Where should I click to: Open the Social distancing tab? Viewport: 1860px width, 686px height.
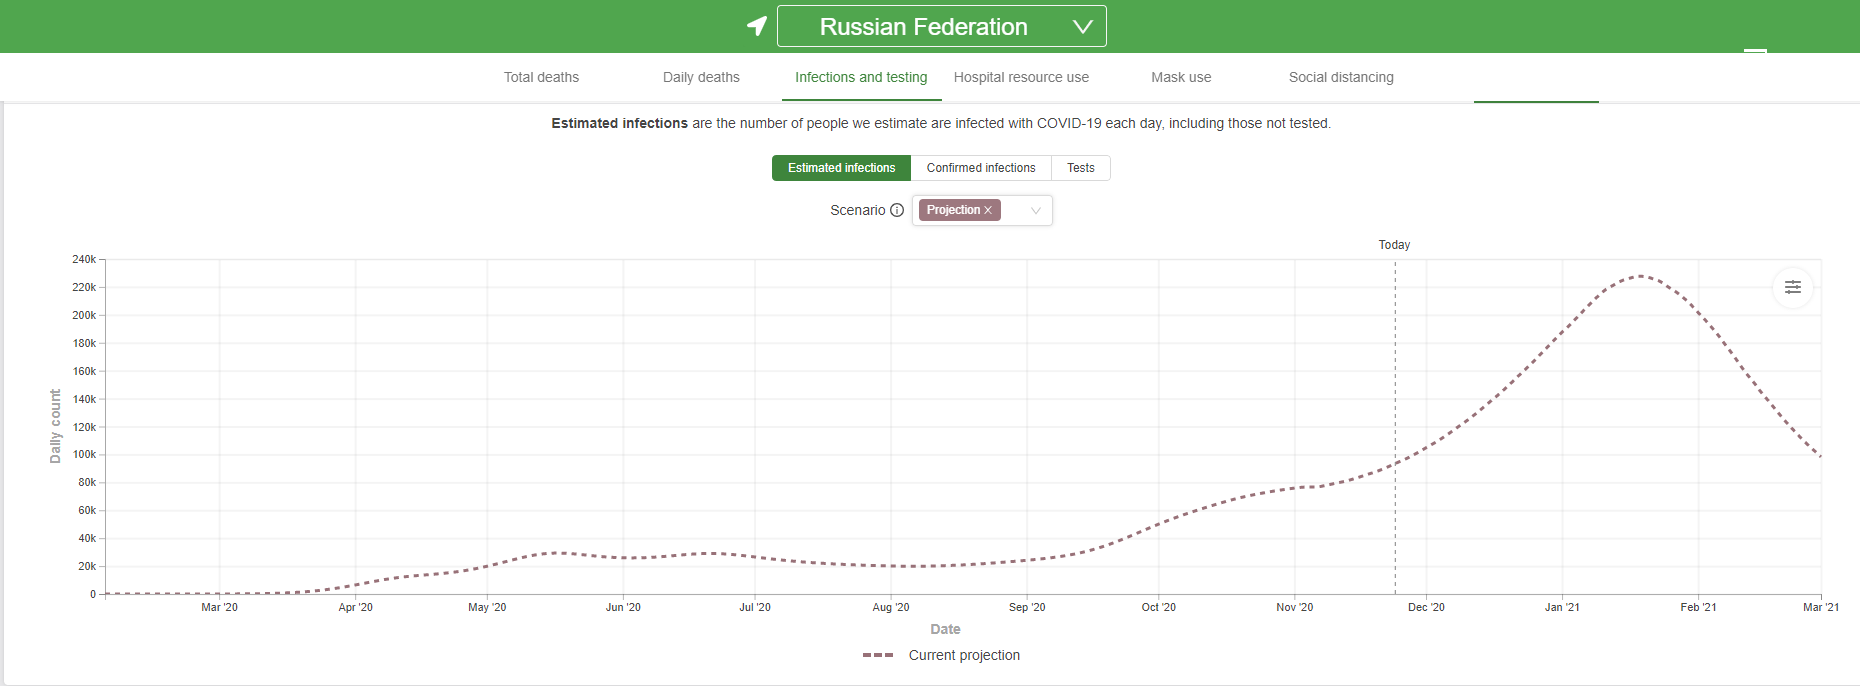point(1340,77)
